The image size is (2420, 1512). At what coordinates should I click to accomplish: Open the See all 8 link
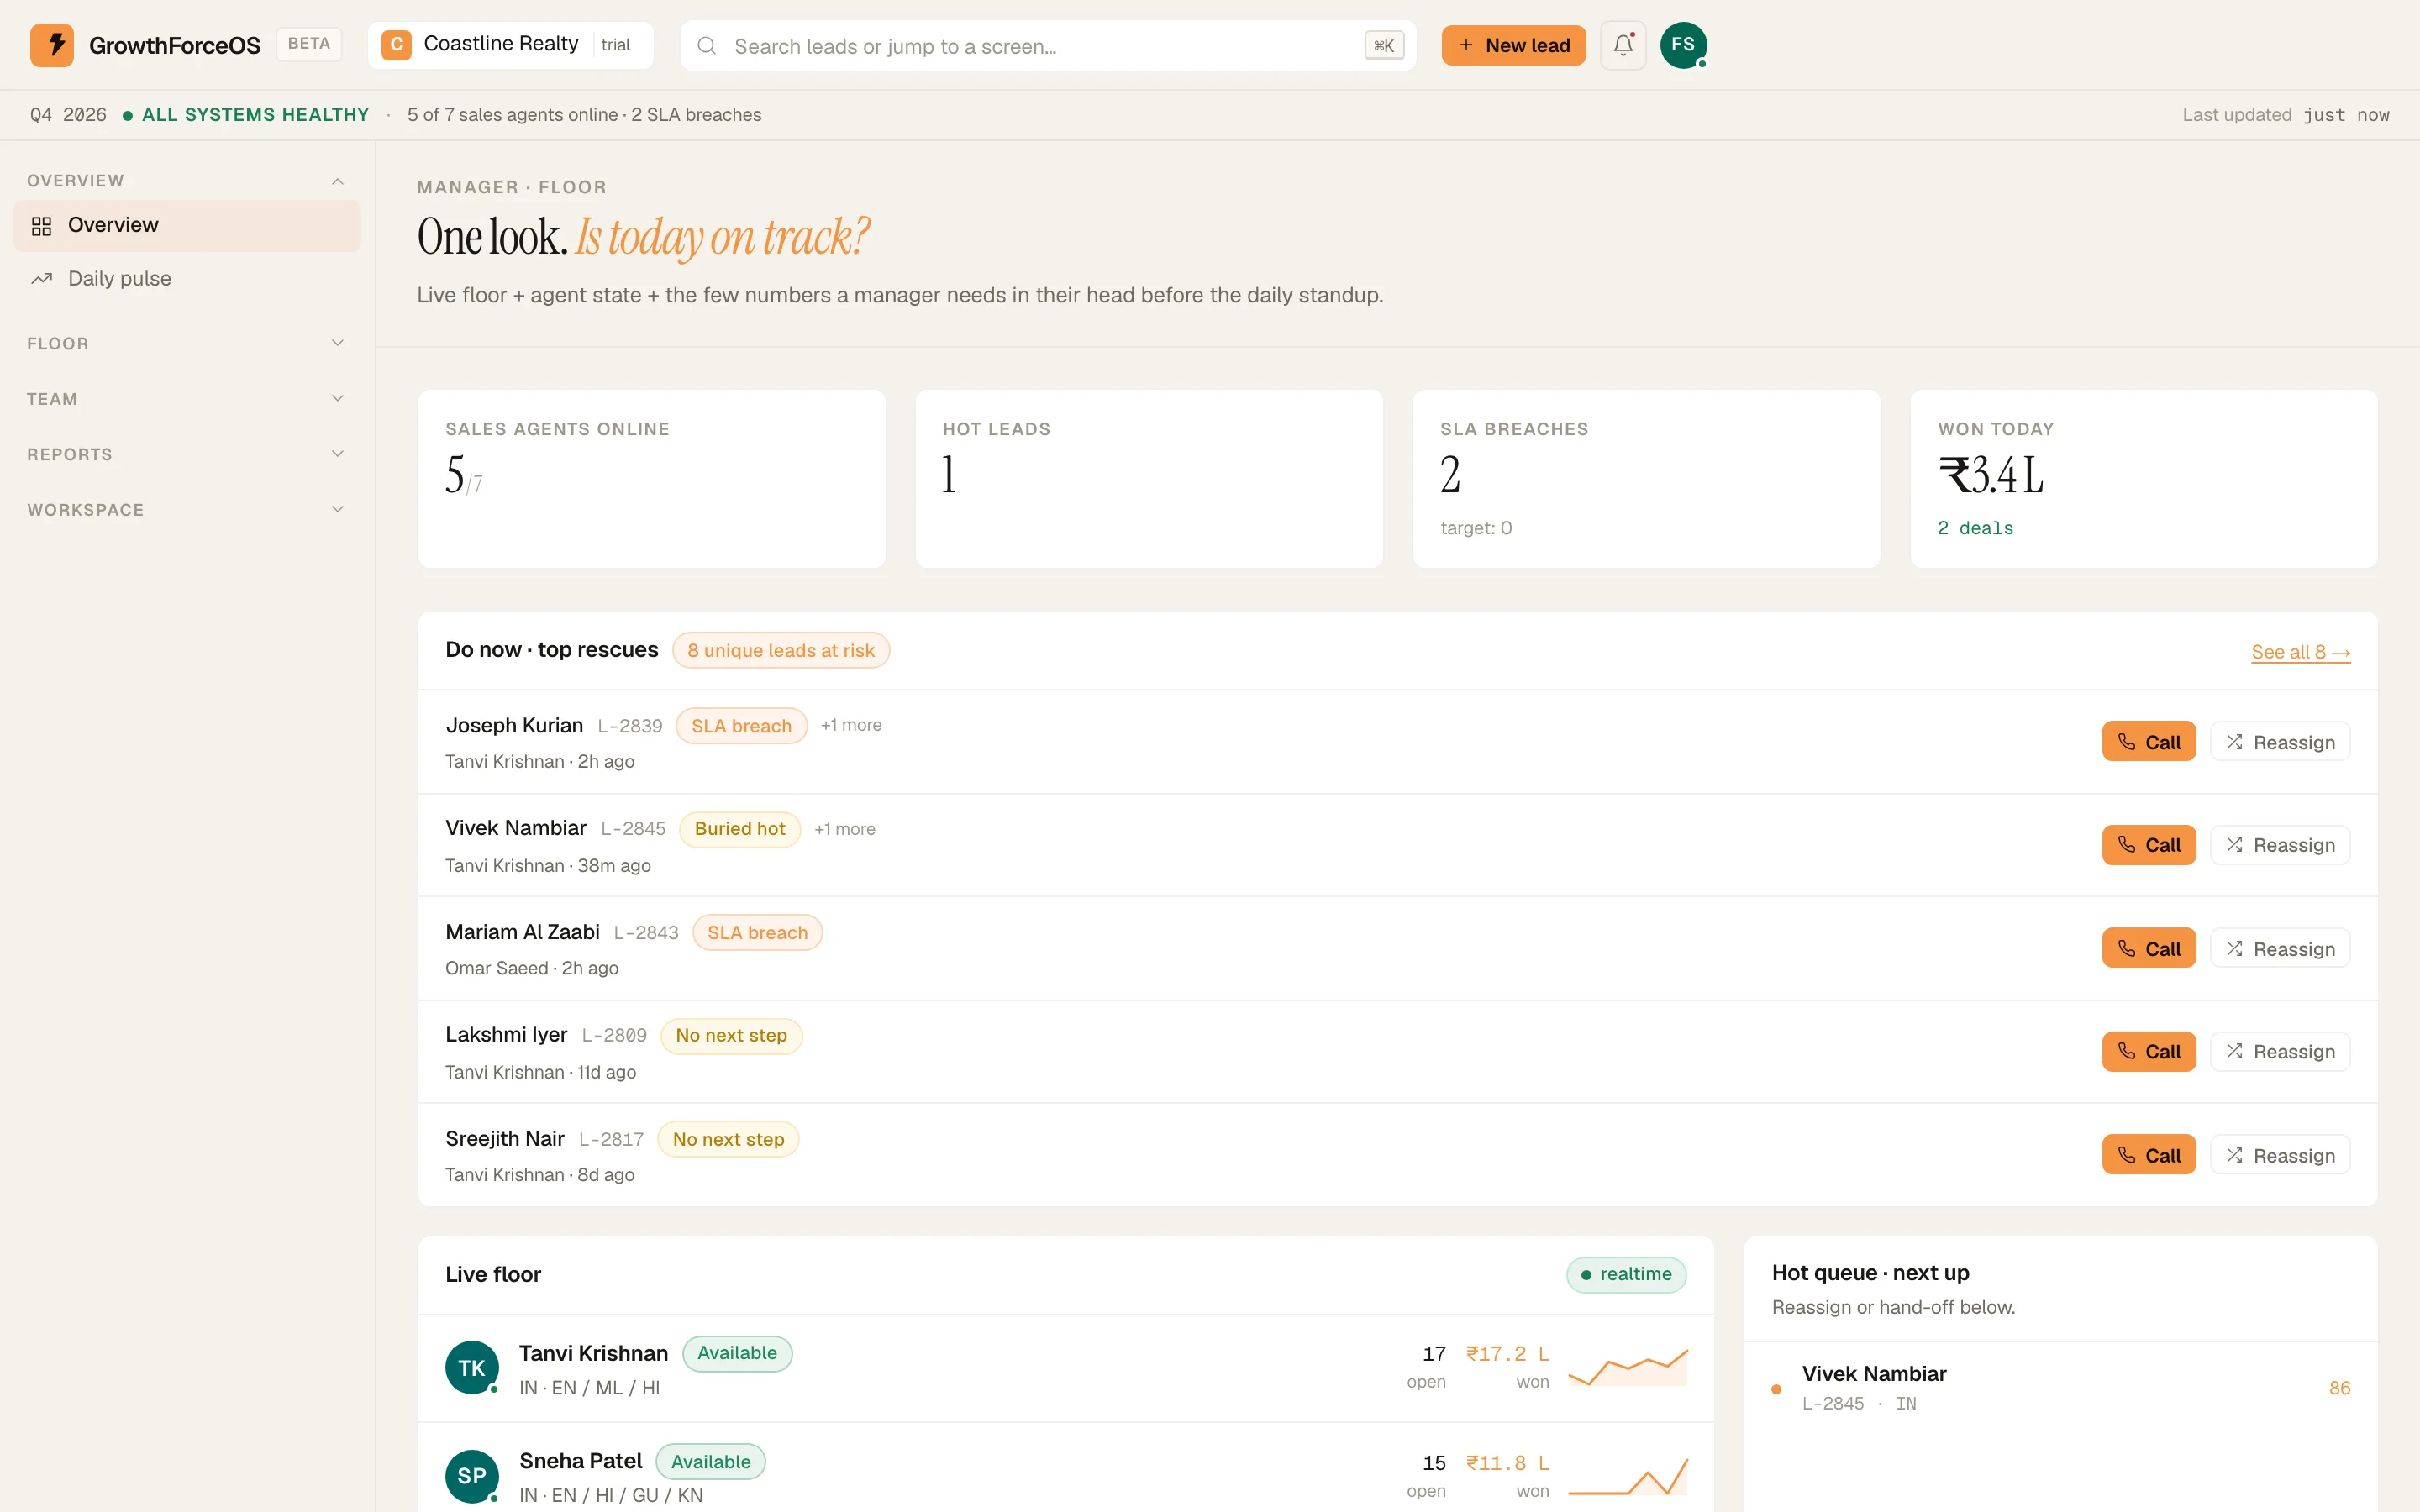[2300, 652]
